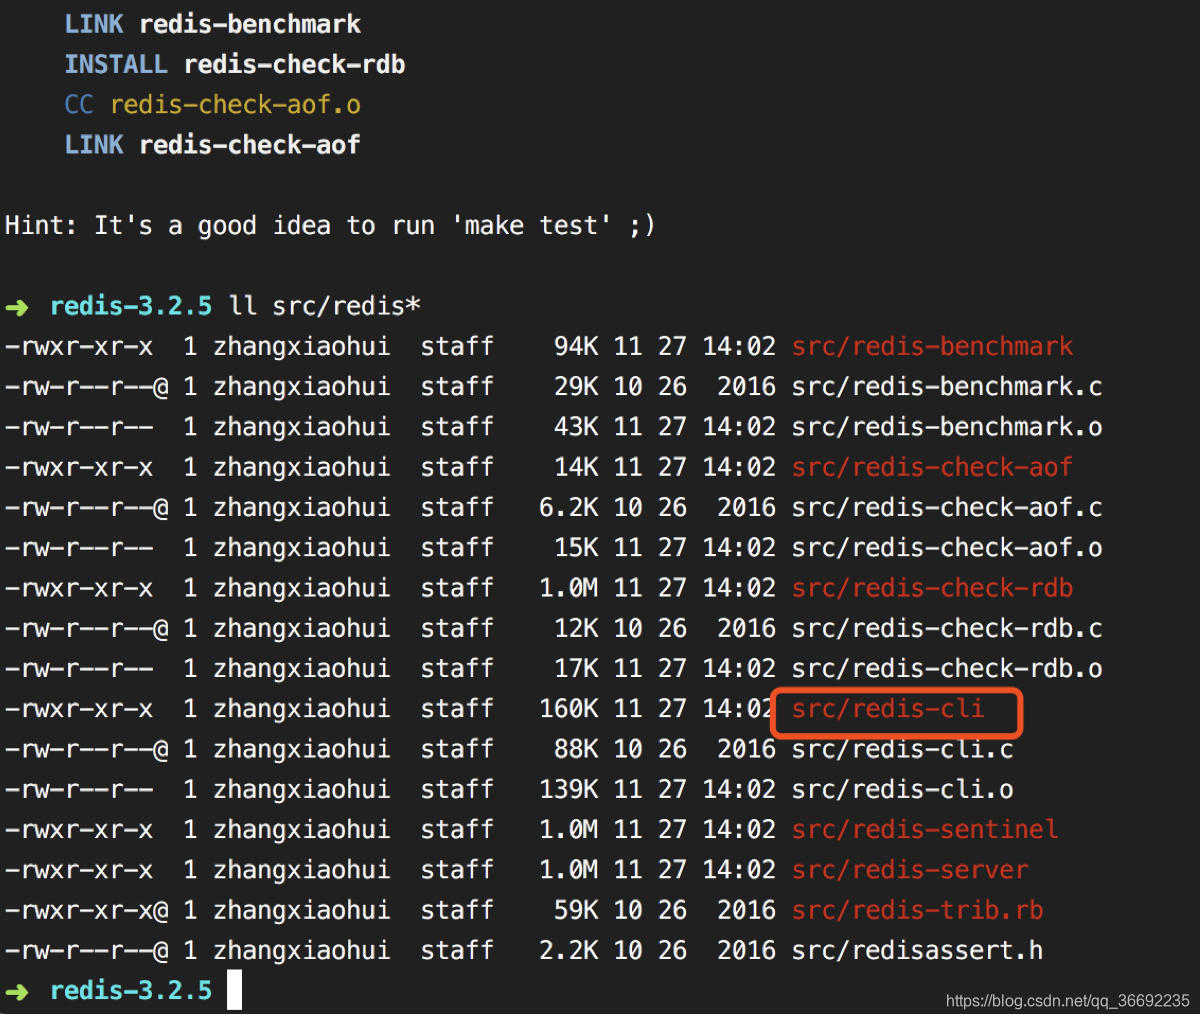Screen dimensions: 1200x1020
Task: Click the -rwxr-xr-x@ permissions of redis-trib.rb
Action: [x=86, y=910]
